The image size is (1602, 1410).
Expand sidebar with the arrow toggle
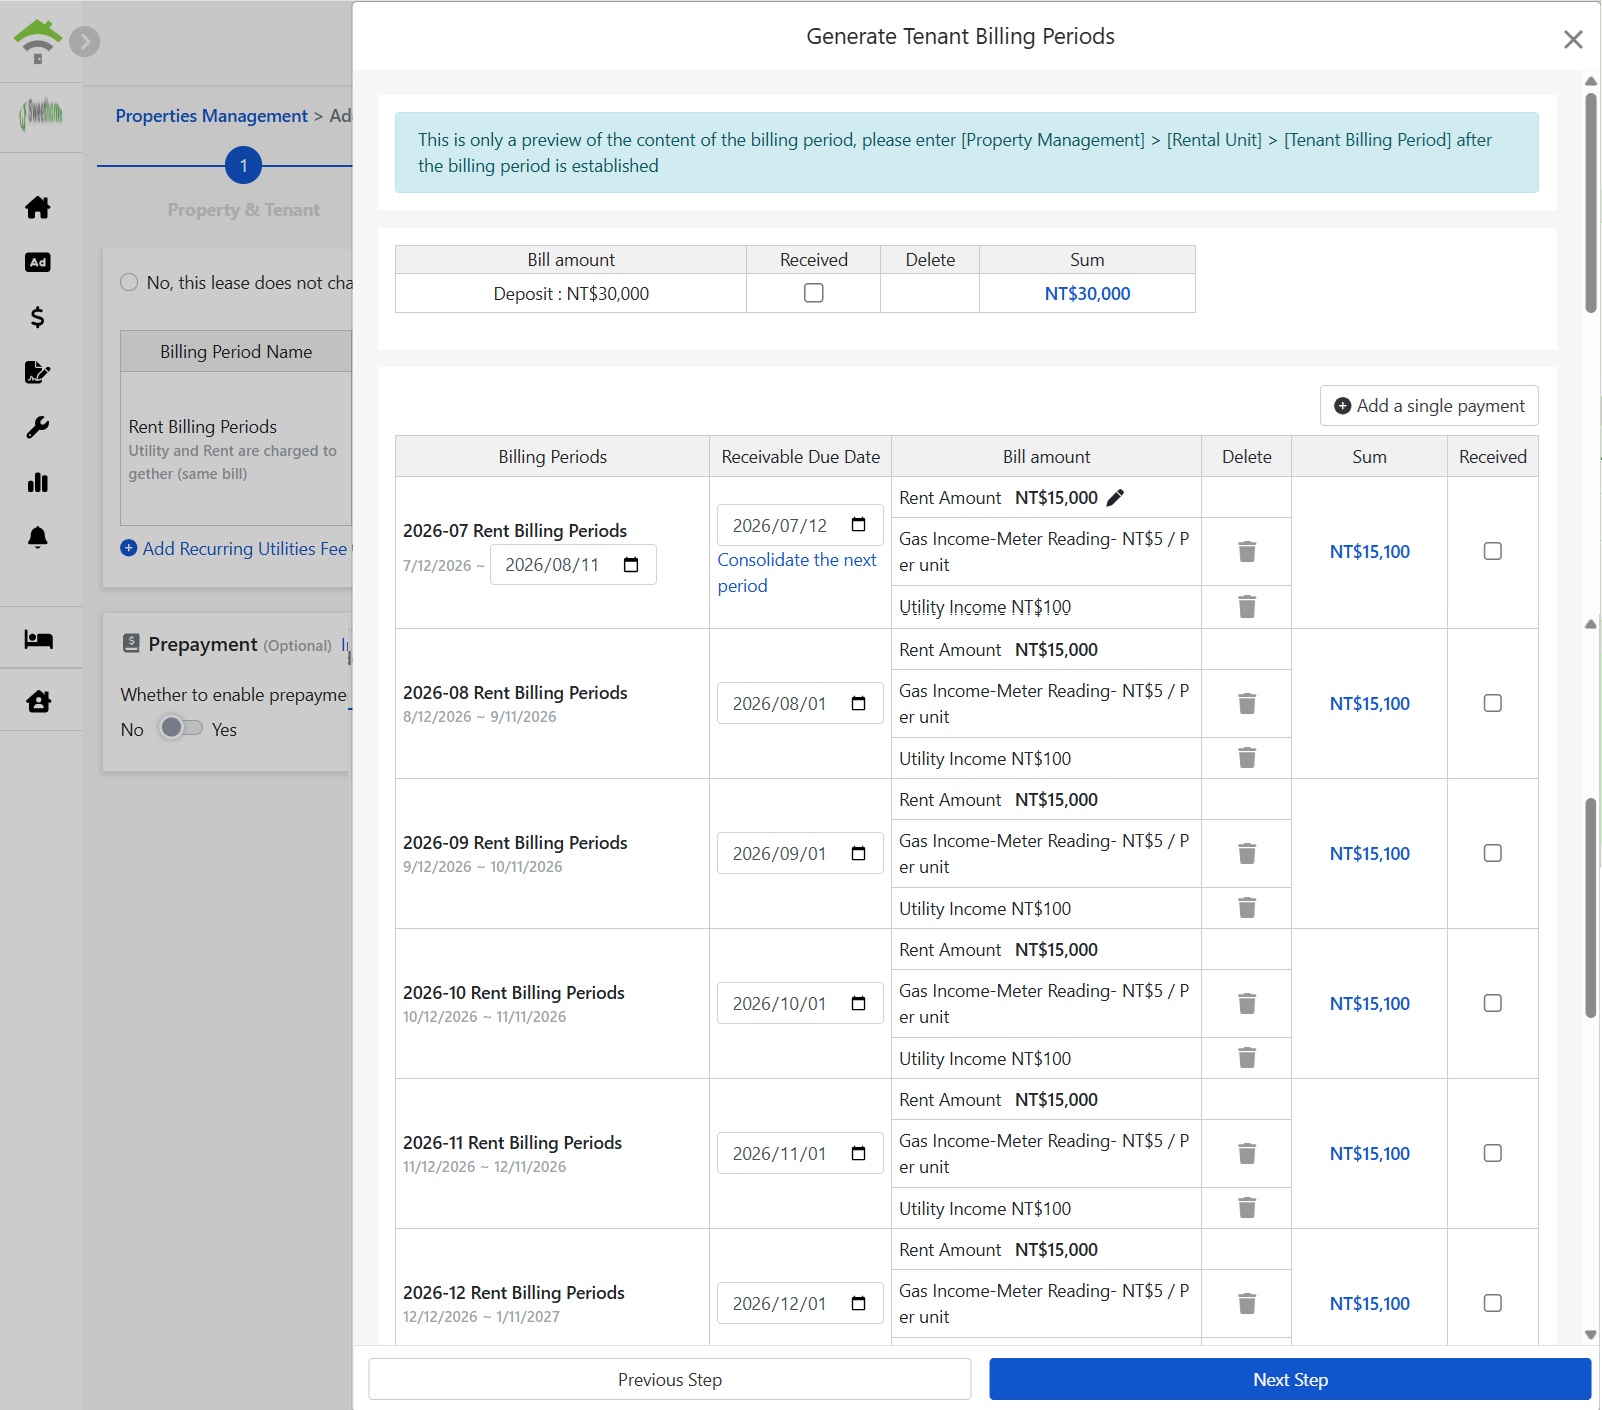tap(85, 41)
